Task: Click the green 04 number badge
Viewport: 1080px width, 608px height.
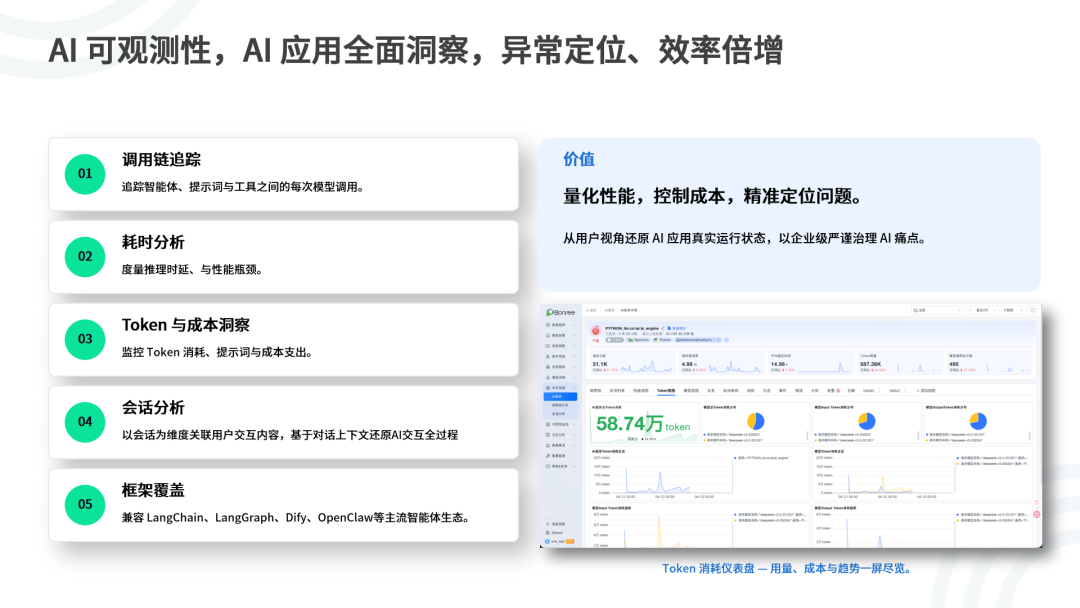Action: coord(85,421)
